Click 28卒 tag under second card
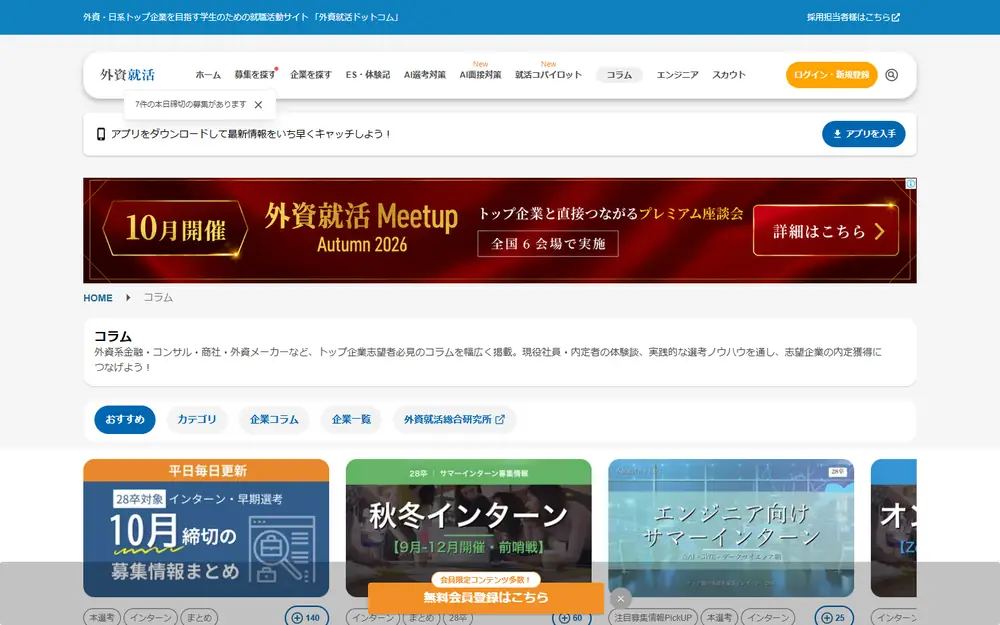The image size is (1000, 625). coord(457,617)
